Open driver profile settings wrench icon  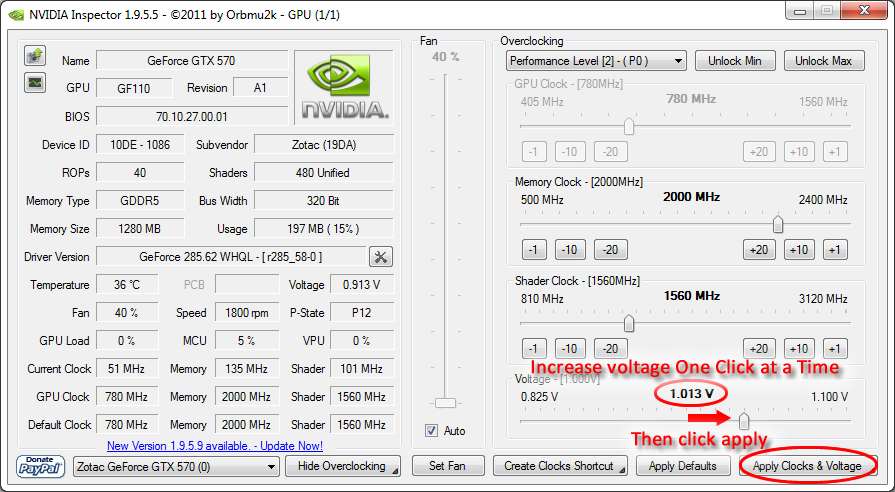point(381,257)
